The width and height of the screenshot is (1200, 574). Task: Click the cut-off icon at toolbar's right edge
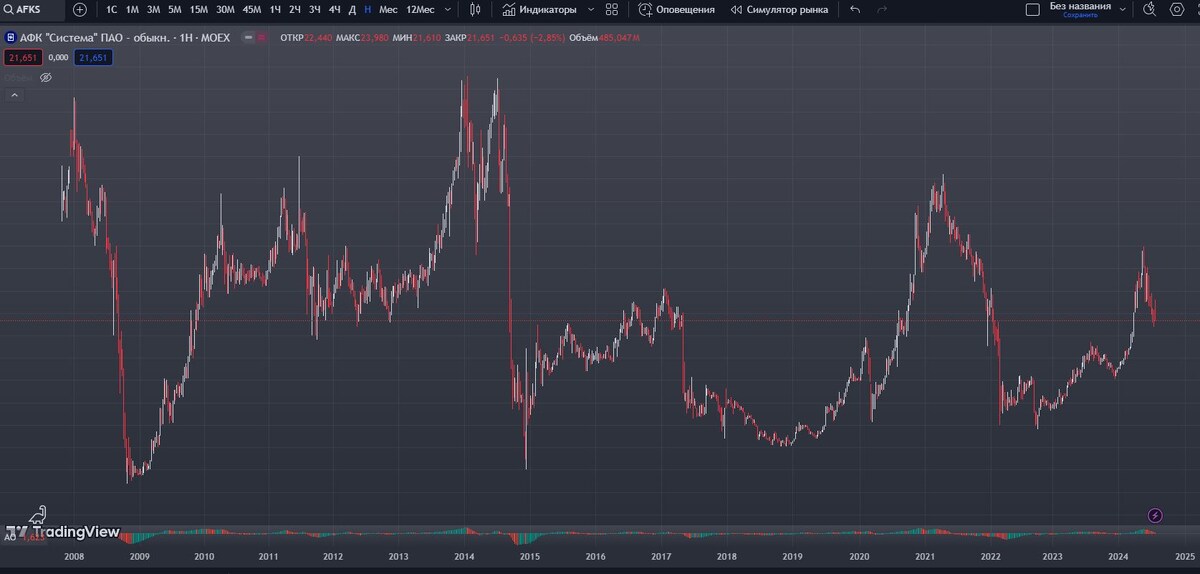pyautogui.click(x=1196, y=9)
